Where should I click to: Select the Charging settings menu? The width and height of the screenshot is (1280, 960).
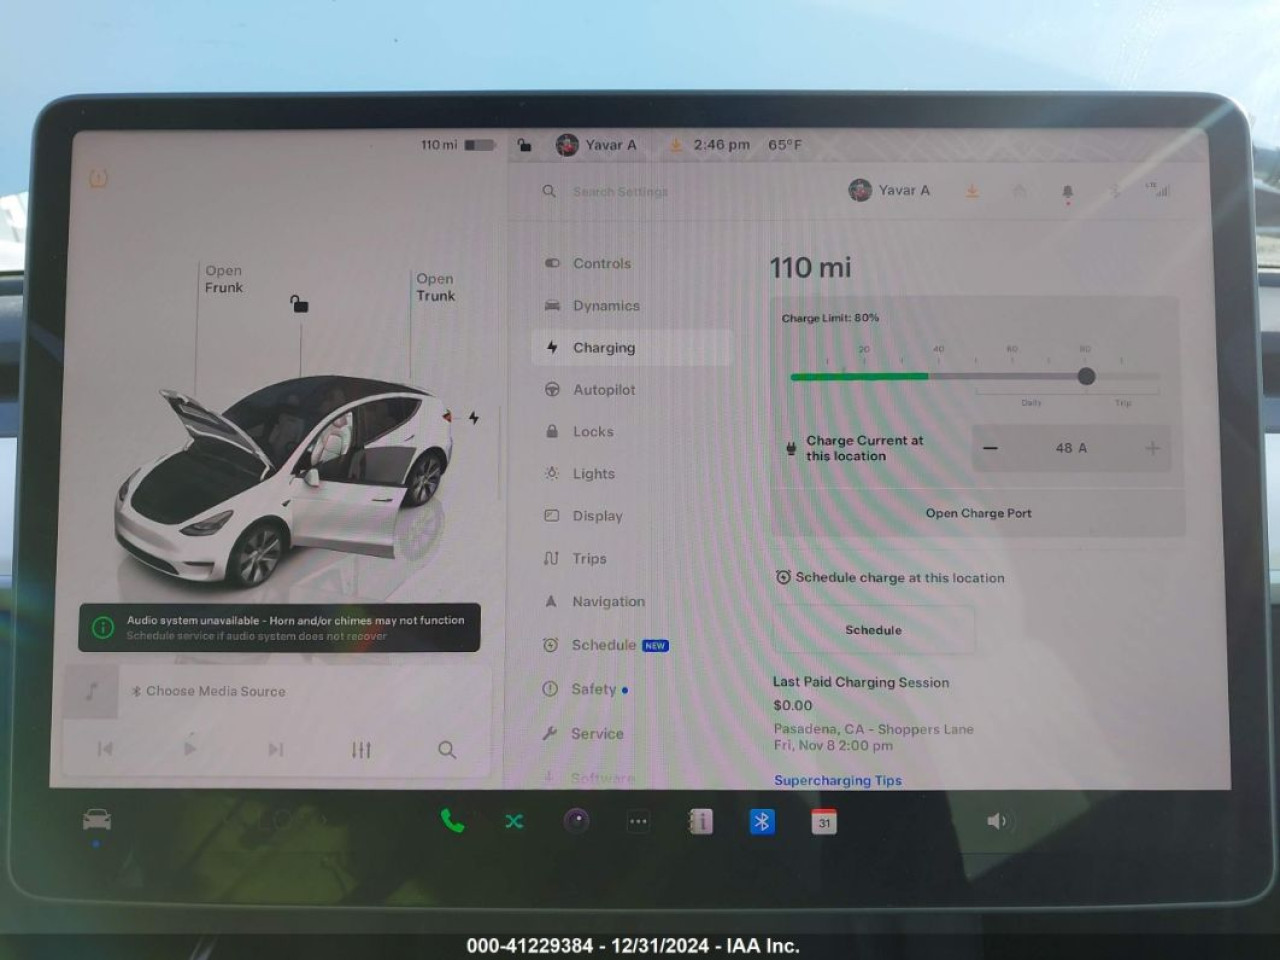[632, 347]
